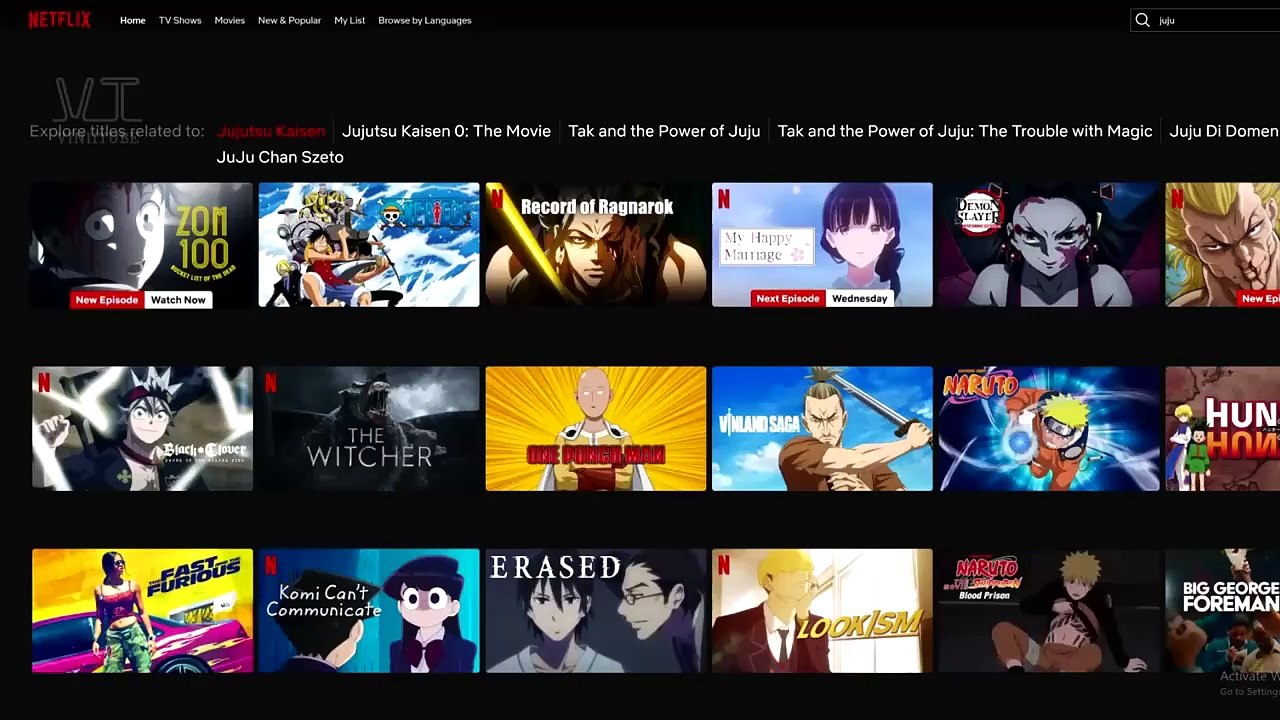Viewport: 1280px width, 720px height.
Task: Click Next Episode badge on My Happy Marriage
Action: pyautogui.click(x=788, y=299)
